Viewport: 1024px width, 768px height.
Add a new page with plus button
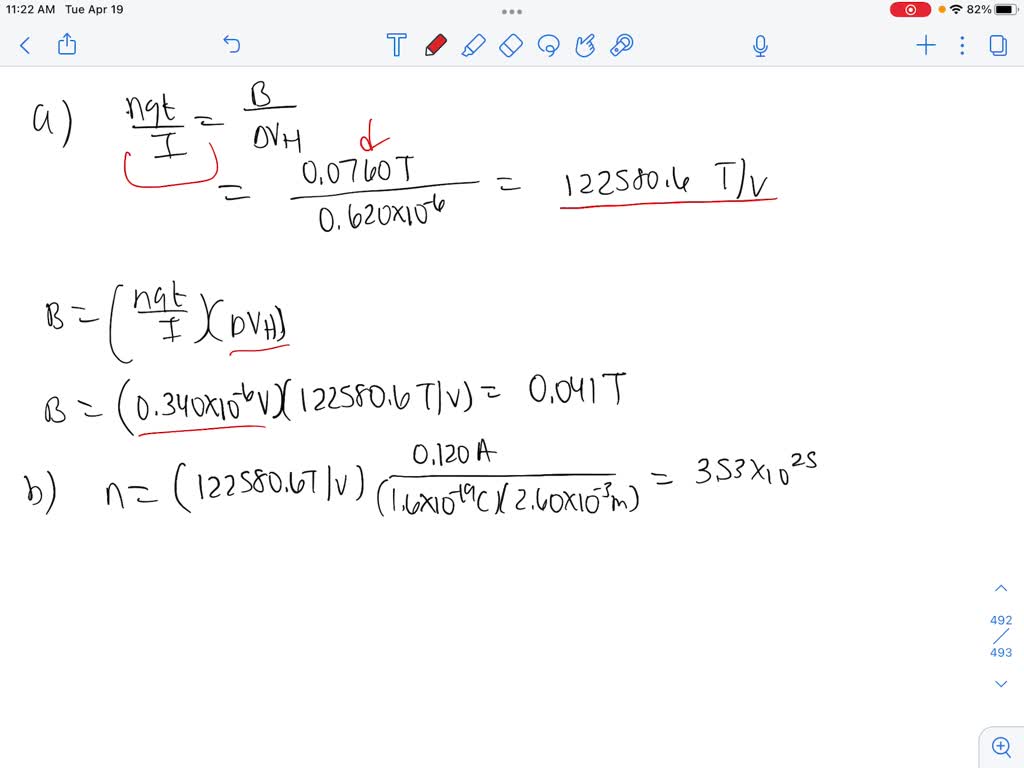coord(925,45)
